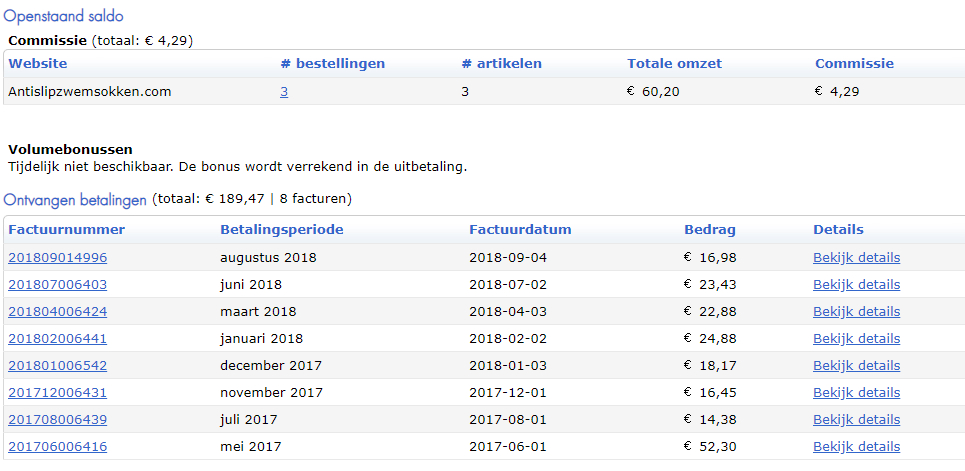The width and height of the screenshot is (965, 471).
Task: Open invoice 201712006431
Action: [x=57, y=393]
